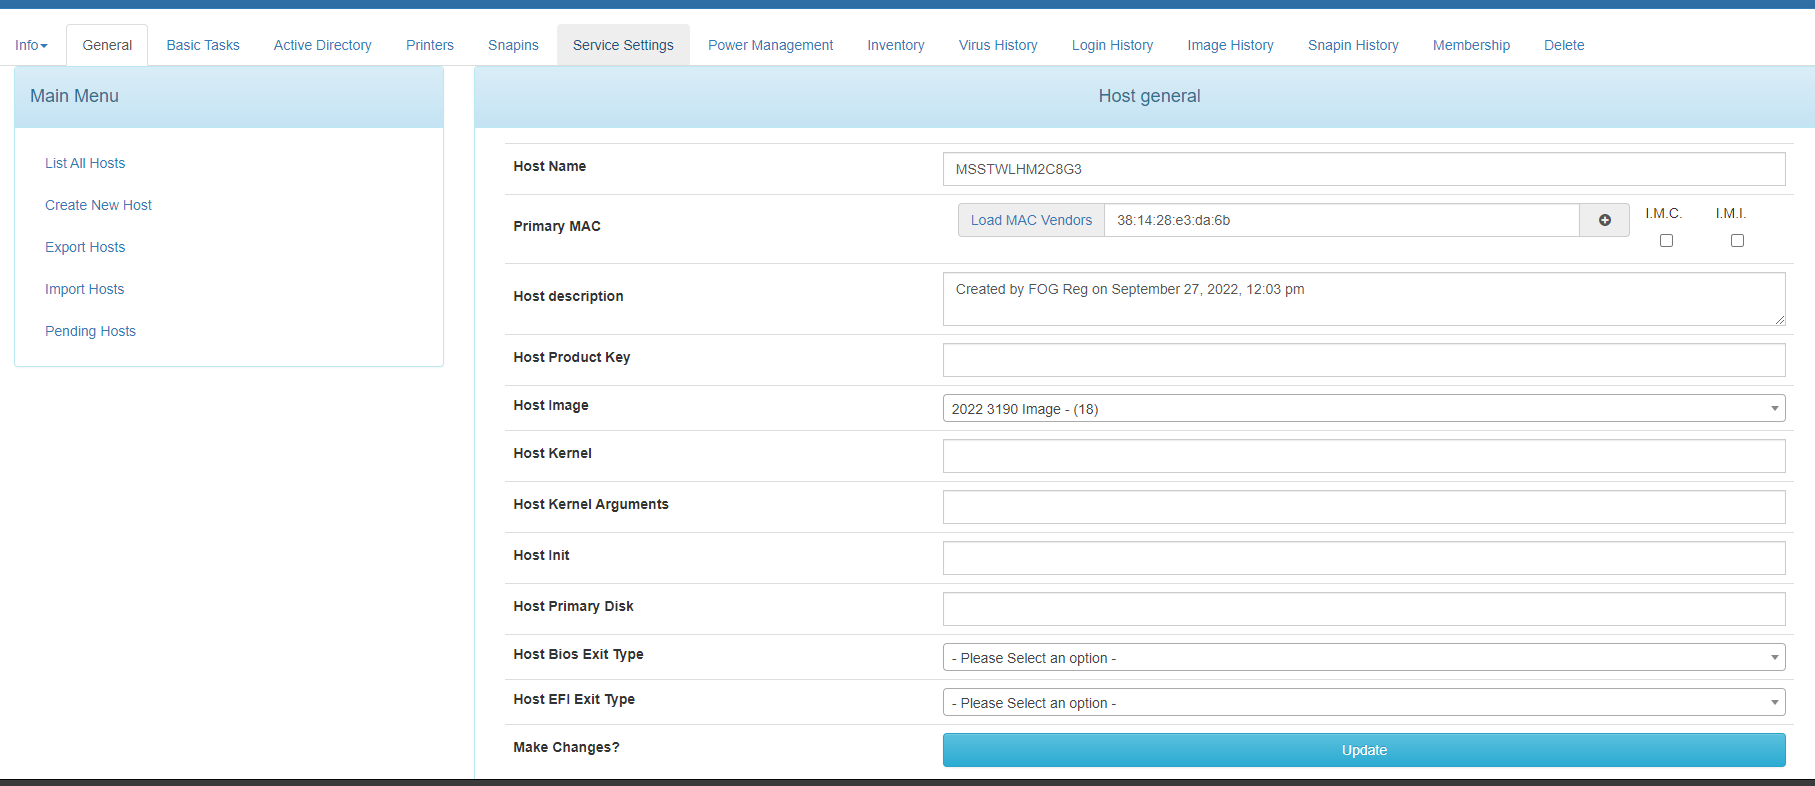Screen dimensions: 1815x786
Task: View the Login History tab
Action: [x=1112, y=45]
